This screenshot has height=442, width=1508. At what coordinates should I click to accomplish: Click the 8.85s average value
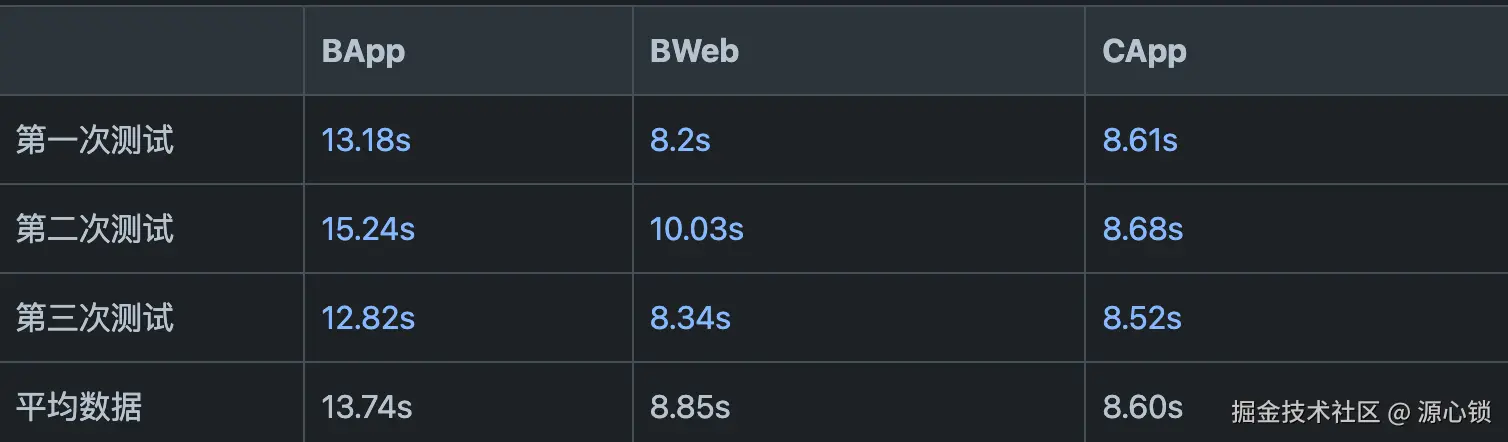tap(690, 407)
